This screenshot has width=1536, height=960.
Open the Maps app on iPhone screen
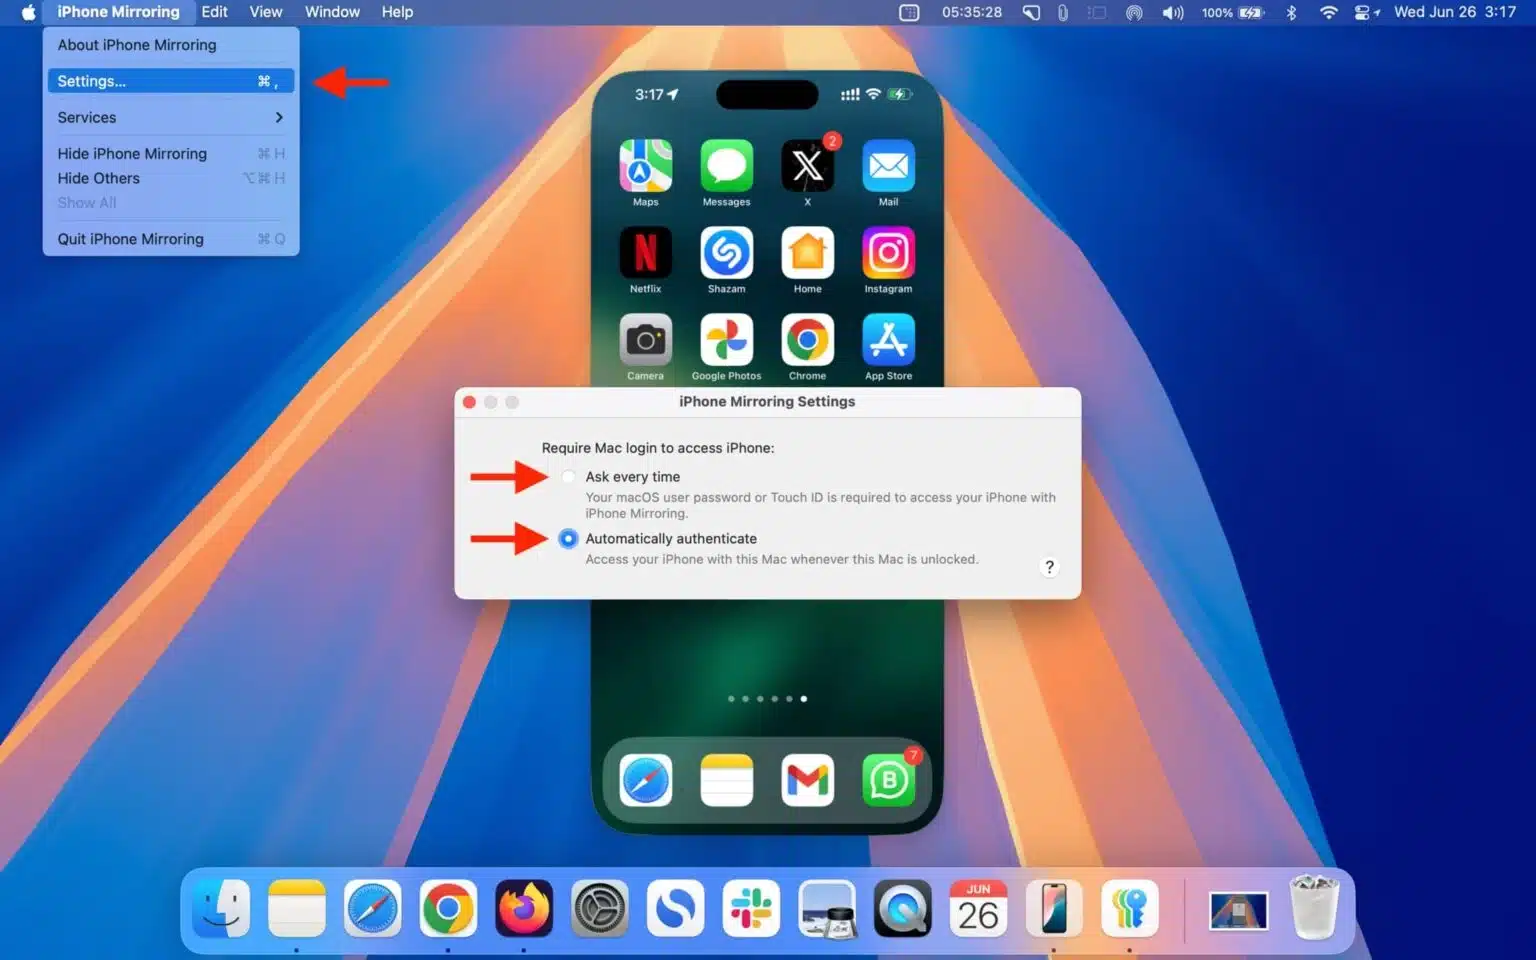tap(645, 165)
